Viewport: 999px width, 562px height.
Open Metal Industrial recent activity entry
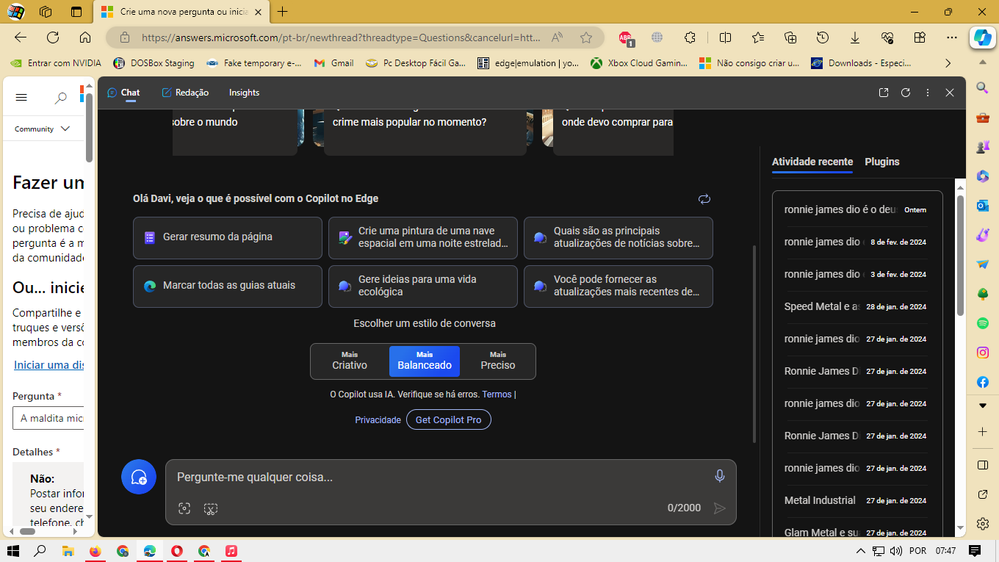855,500
